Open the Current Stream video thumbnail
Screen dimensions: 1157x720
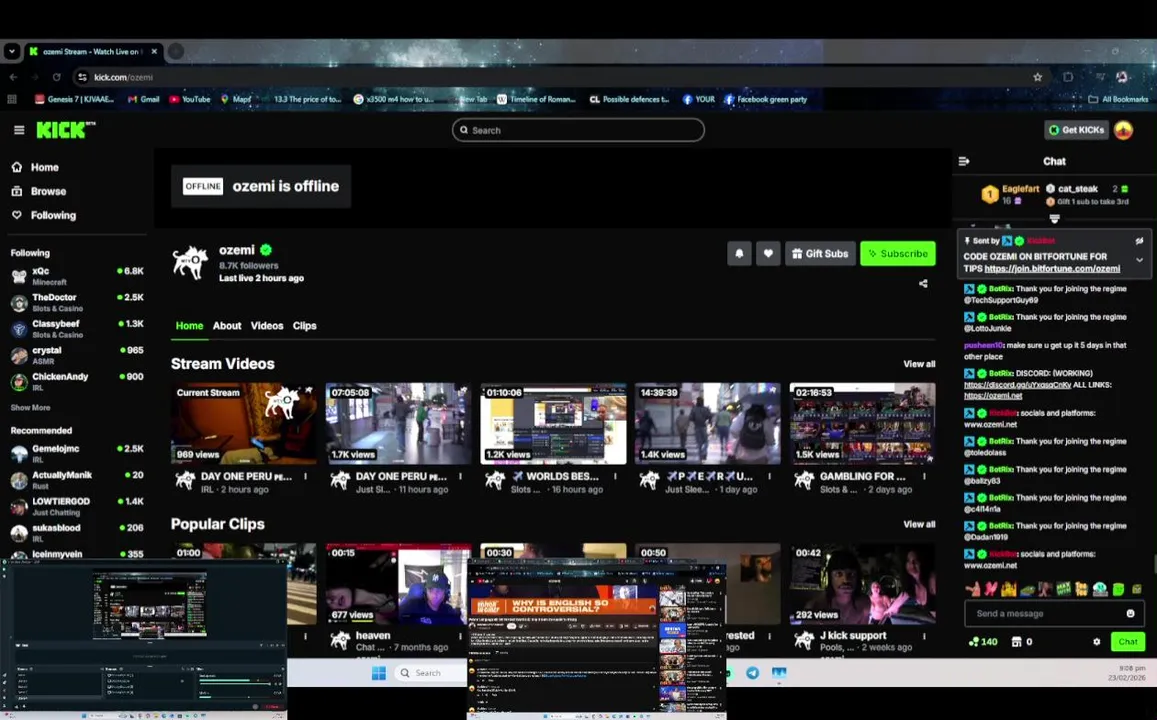pos(244,423)
